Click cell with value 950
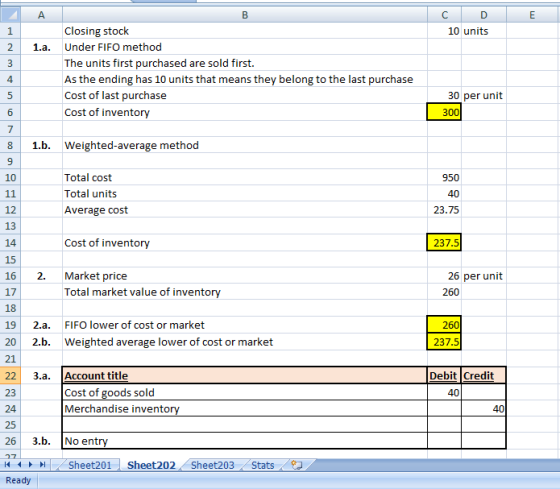Image resolution: width=560 pixels, height=489 pixels. [444, 177]
